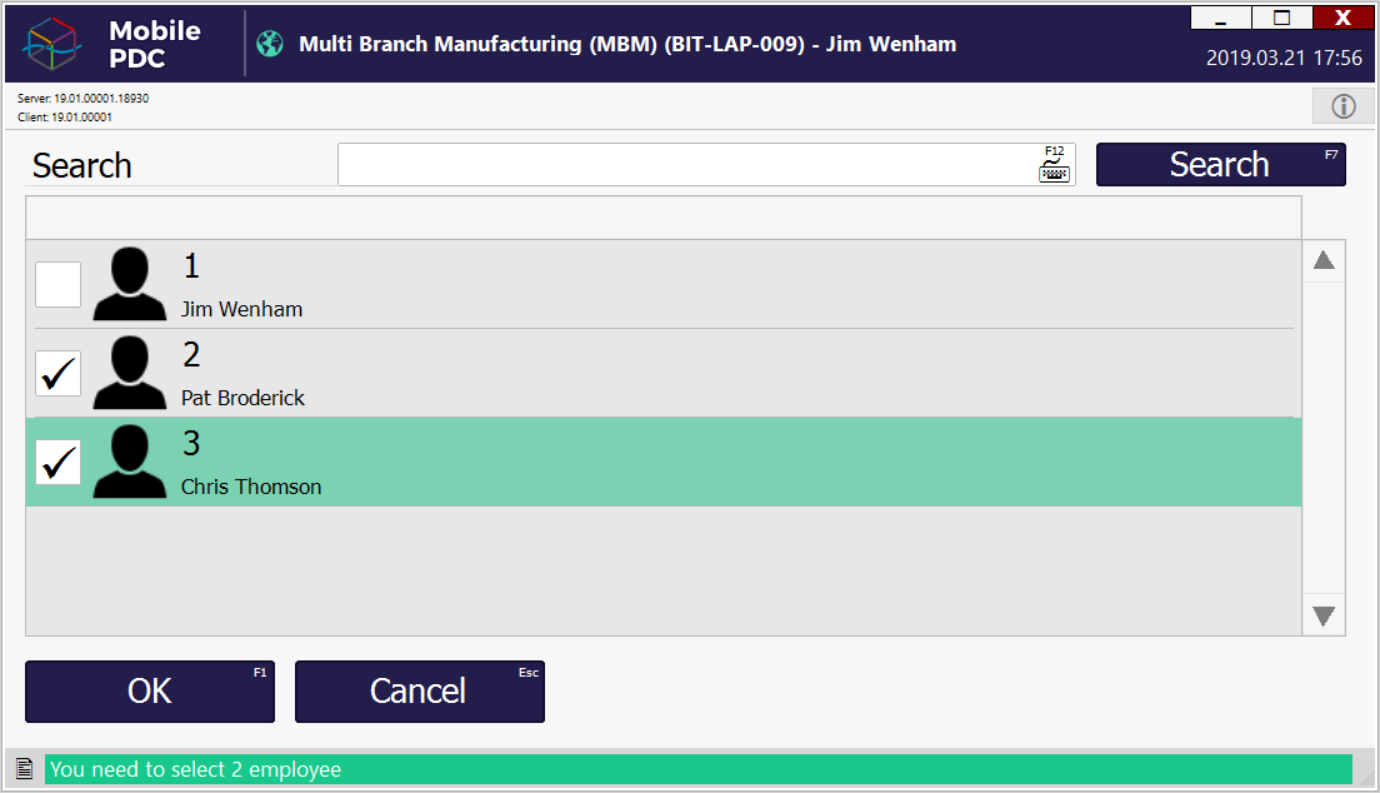Confirm selection with the OK button
Image resolution: width=1380 pixels, height=793 pixels.
tap(150, 691)
